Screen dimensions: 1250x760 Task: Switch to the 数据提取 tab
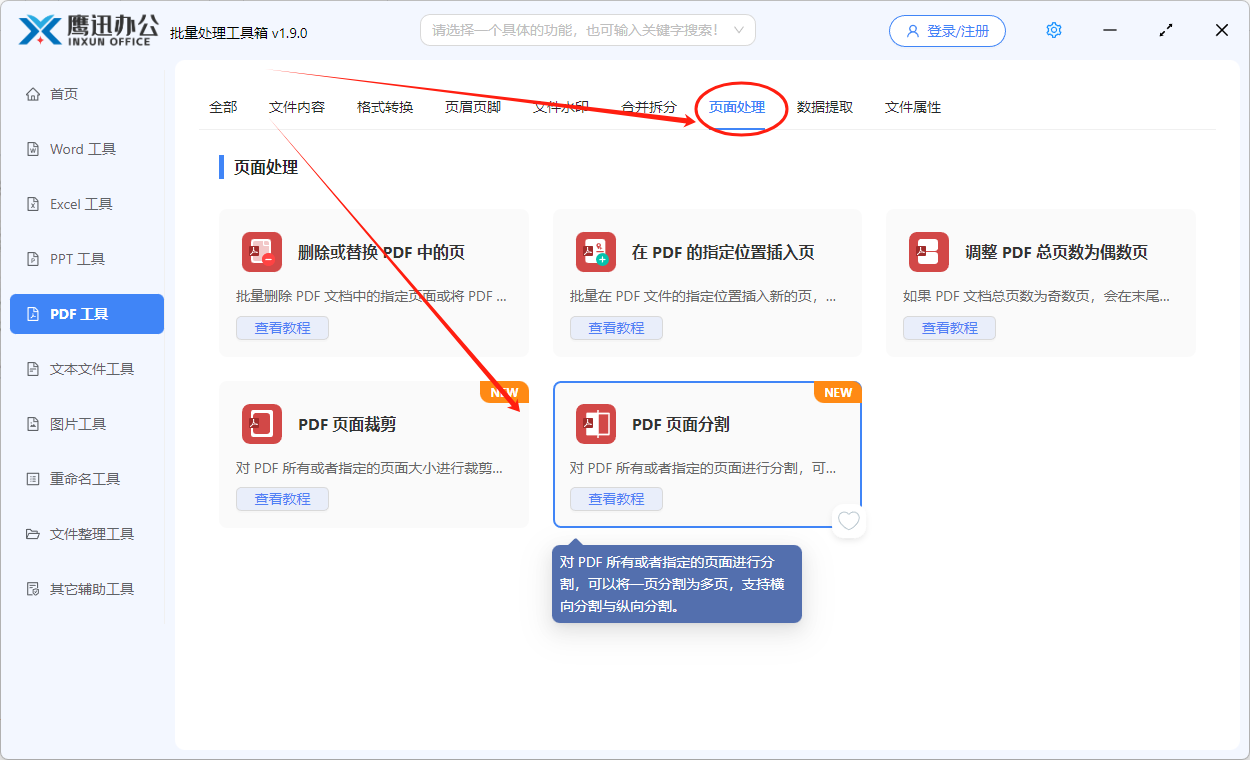pyautogui.click(x=825, y=107)
